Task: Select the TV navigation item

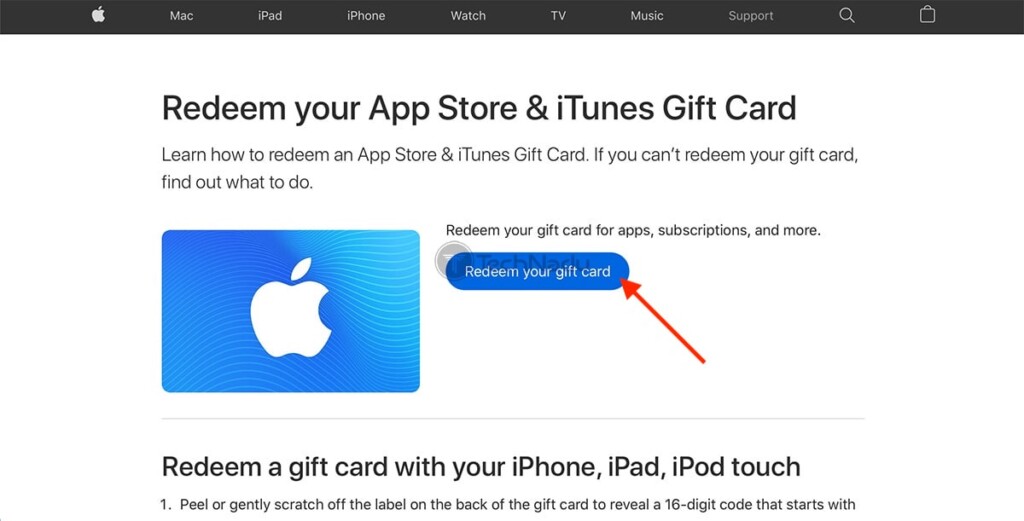Action: (558, 16)
